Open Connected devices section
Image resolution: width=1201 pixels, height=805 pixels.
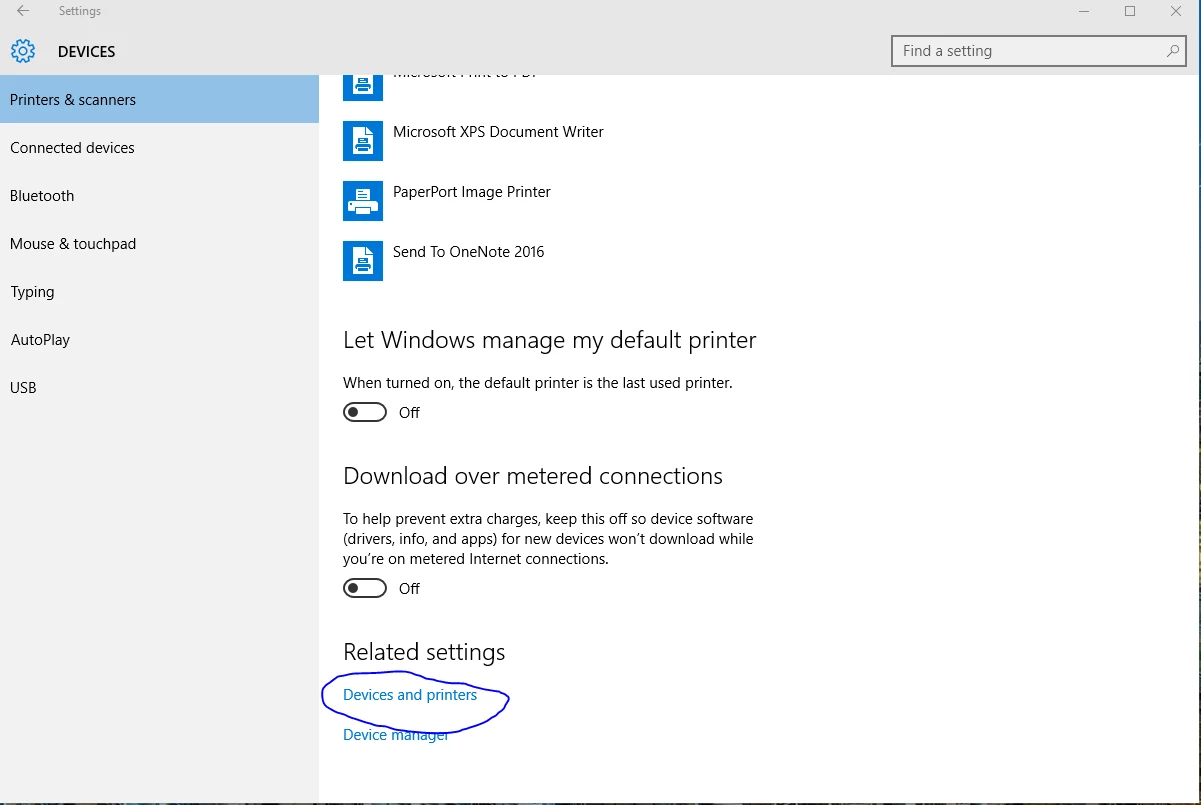159,148
